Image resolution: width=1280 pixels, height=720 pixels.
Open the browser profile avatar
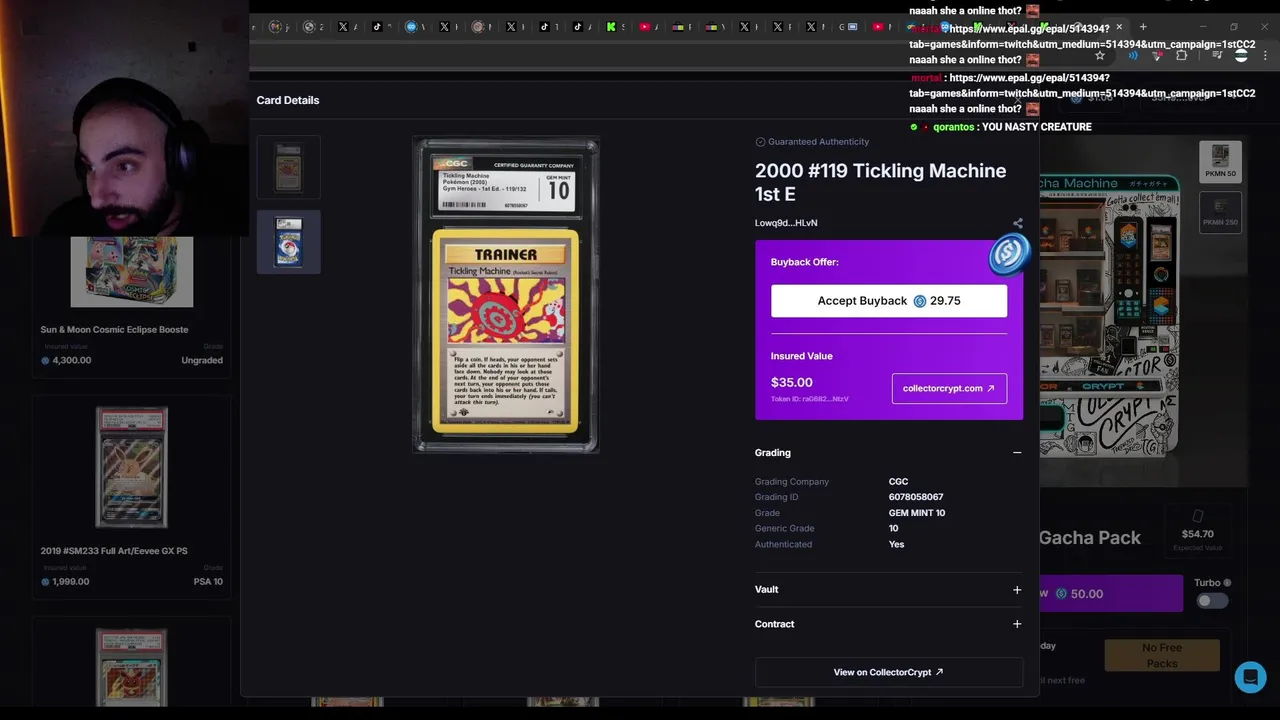coord(1241,56)
